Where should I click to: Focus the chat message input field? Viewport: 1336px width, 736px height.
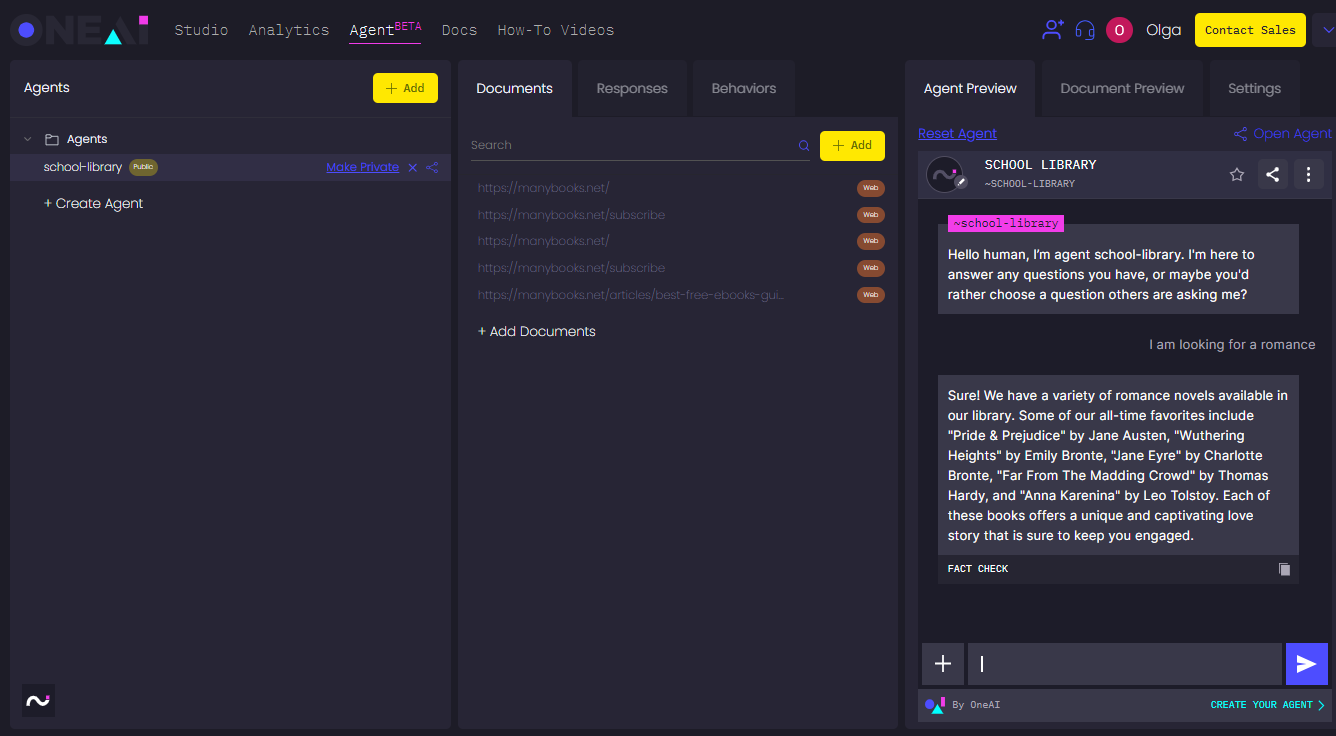1125,664
